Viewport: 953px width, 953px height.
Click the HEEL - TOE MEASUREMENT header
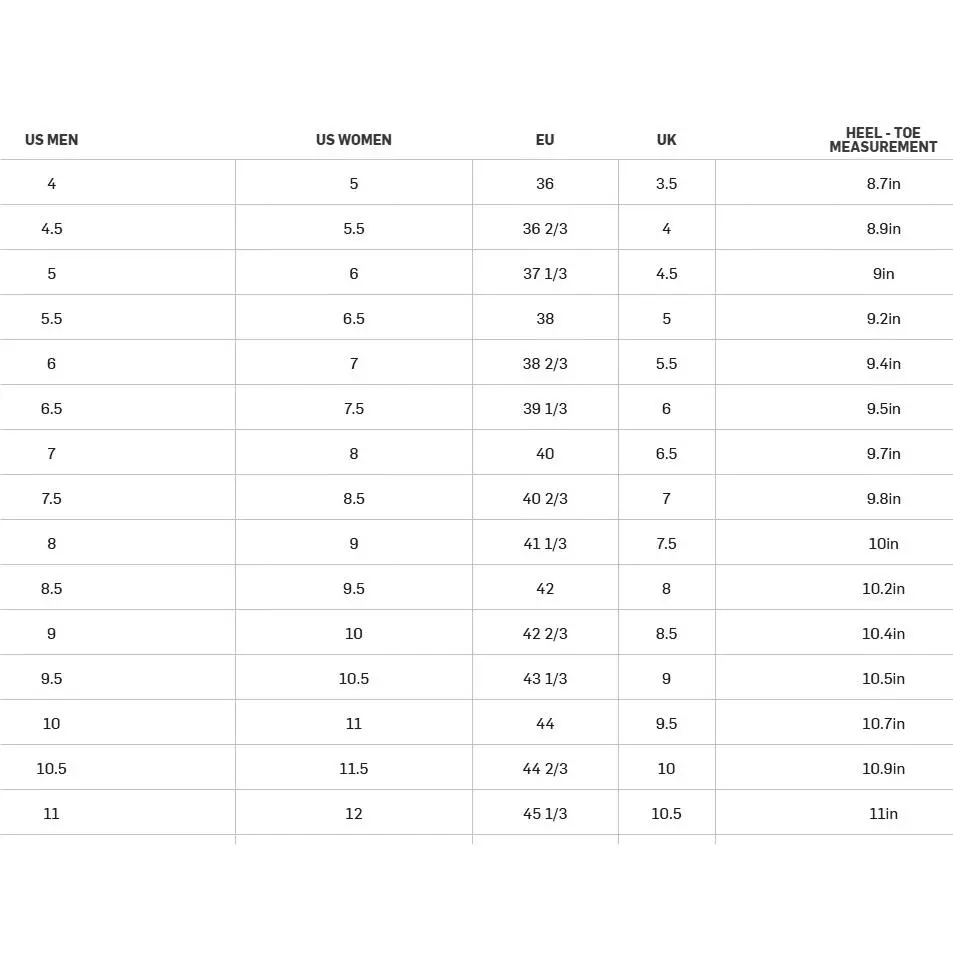pyautogui.click(x=883, y=140)
